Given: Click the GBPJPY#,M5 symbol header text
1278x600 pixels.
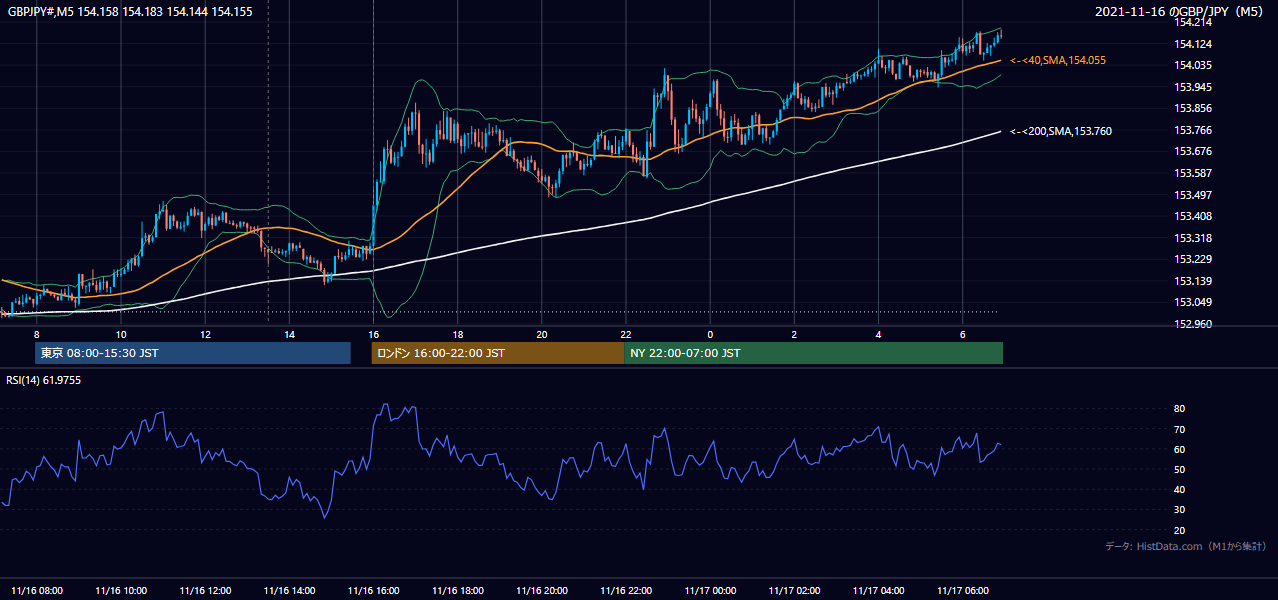Looking at the screenshot, I should coord(130,12).
